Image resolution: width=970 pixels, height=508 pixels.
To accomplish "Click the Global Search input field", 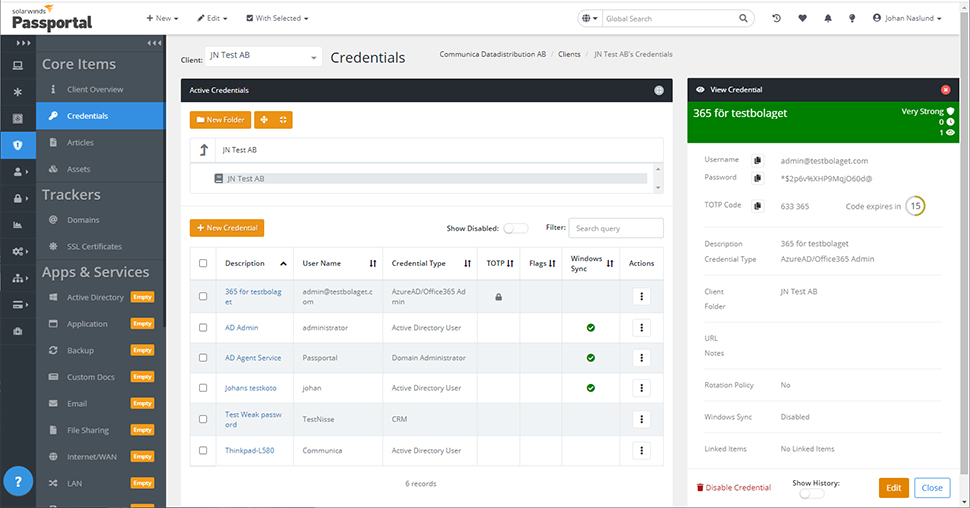I will coord(671,19).
